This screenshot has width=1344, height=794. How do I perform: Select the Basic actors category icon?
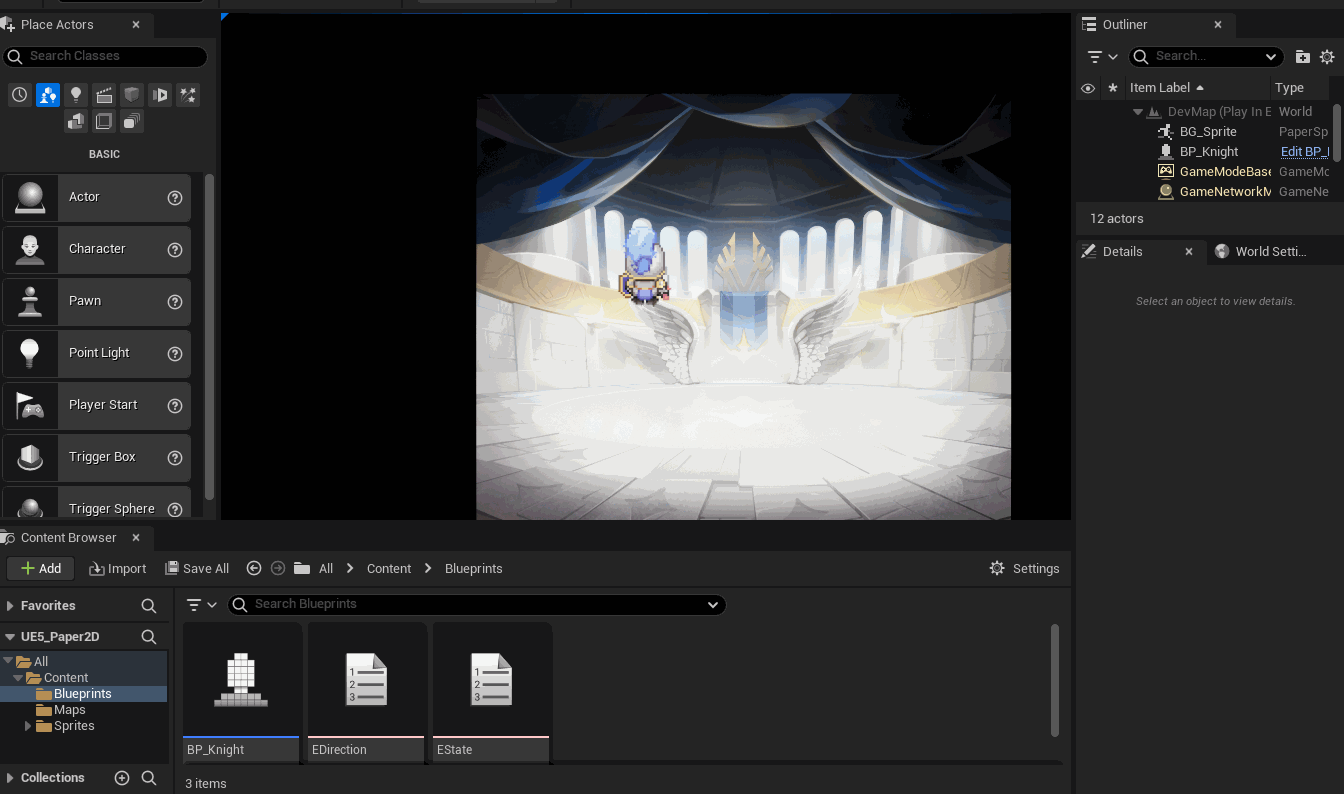[48, 95]
